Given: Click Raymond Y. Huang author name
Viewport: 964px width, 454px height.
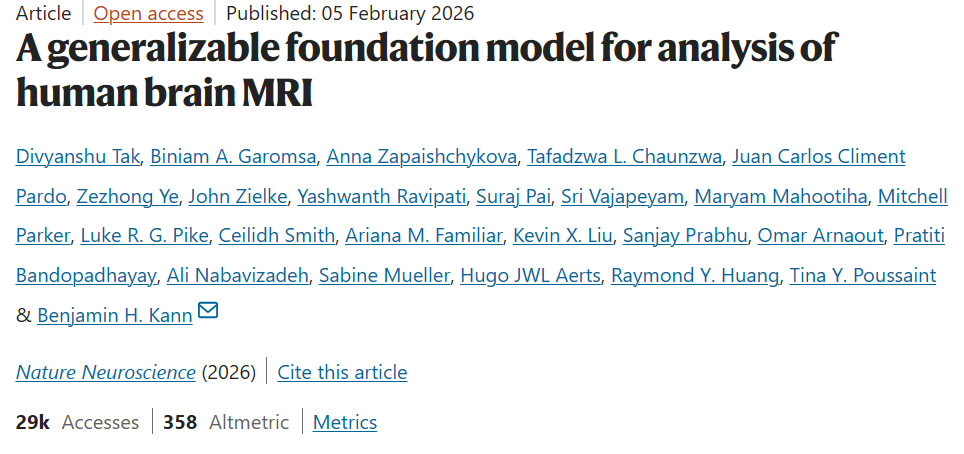Looking at the screenshot, I should point(694,275).
